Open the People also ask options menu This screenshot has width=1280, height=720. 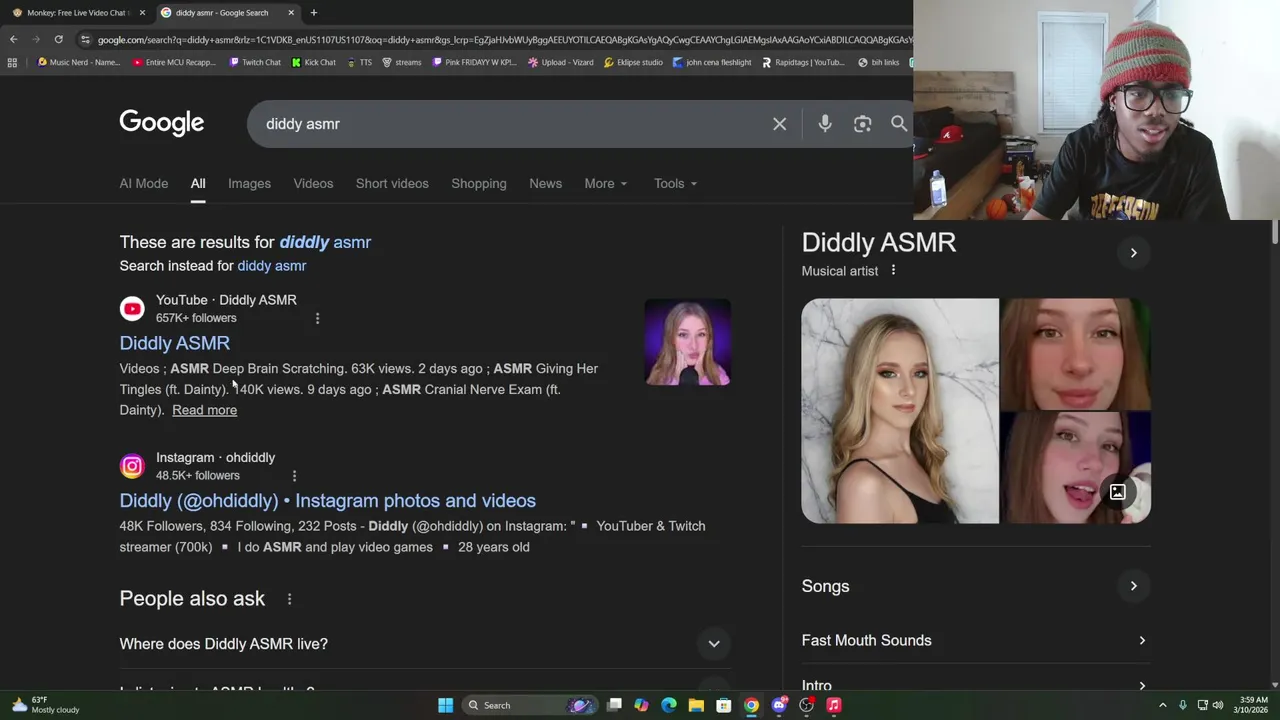point(289,599)
